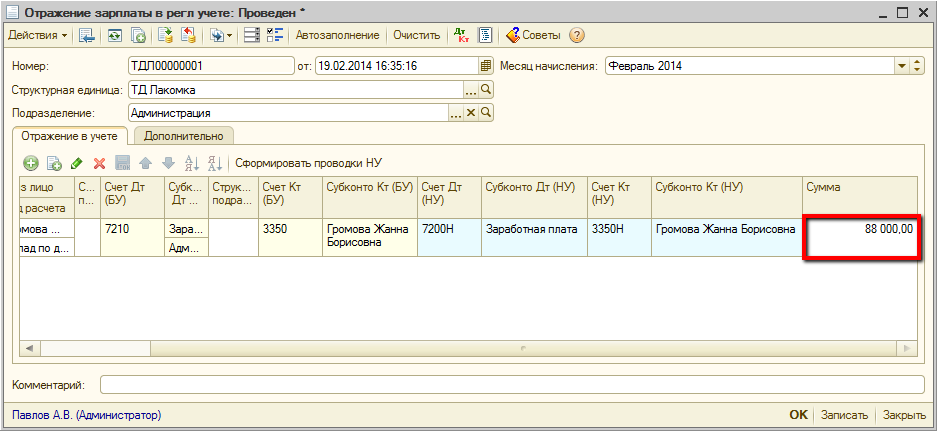Click the Записать button

(844, 415)
